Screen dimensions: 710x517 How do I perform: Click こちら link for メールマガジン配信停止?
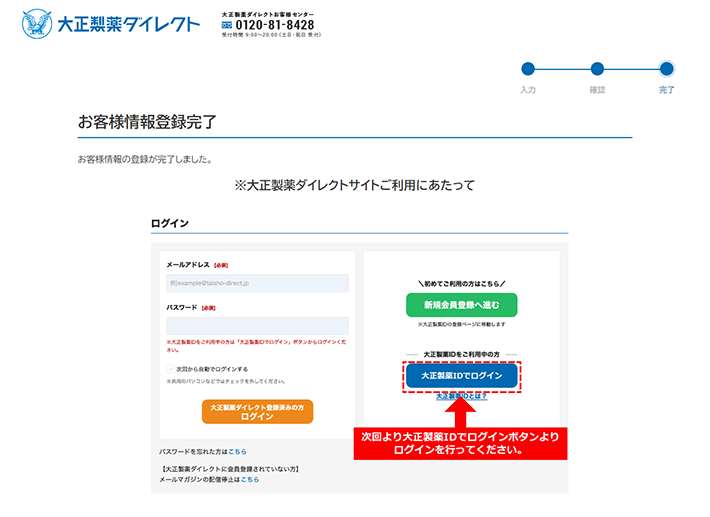pos(250,479)
